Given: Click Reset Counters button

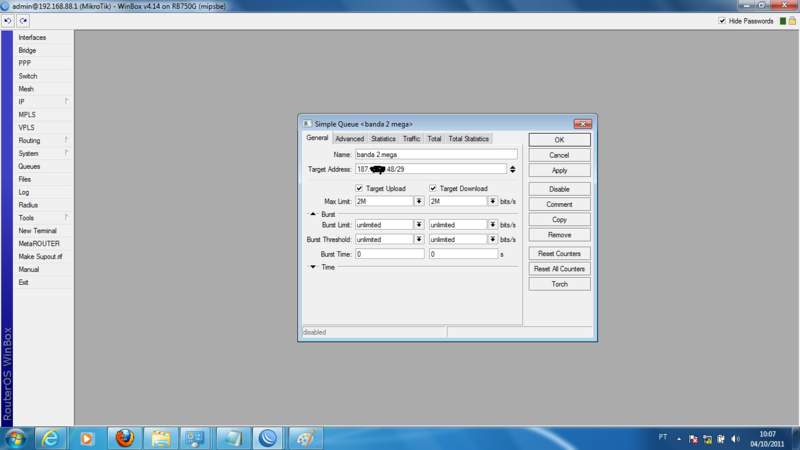Looking at the screenshot, I should point(559,254).
